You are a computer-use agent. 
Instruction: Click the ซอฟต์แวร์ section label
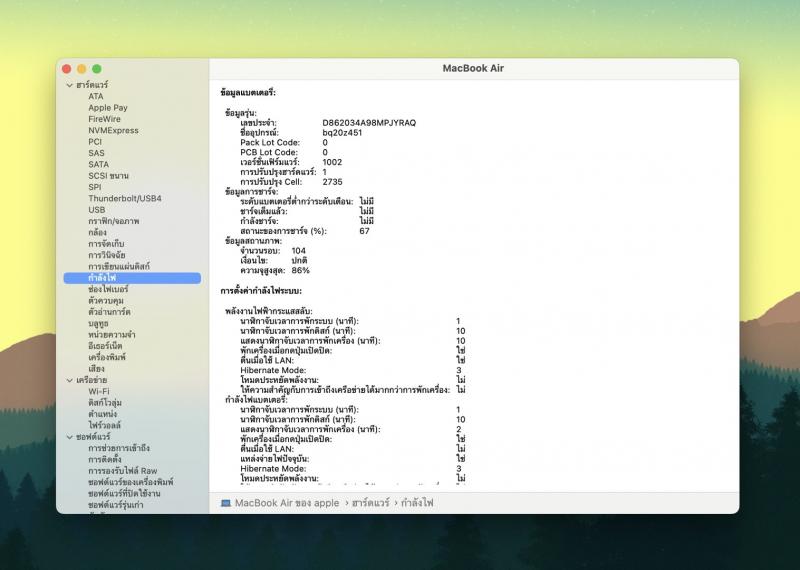click(x=93, y=437)
